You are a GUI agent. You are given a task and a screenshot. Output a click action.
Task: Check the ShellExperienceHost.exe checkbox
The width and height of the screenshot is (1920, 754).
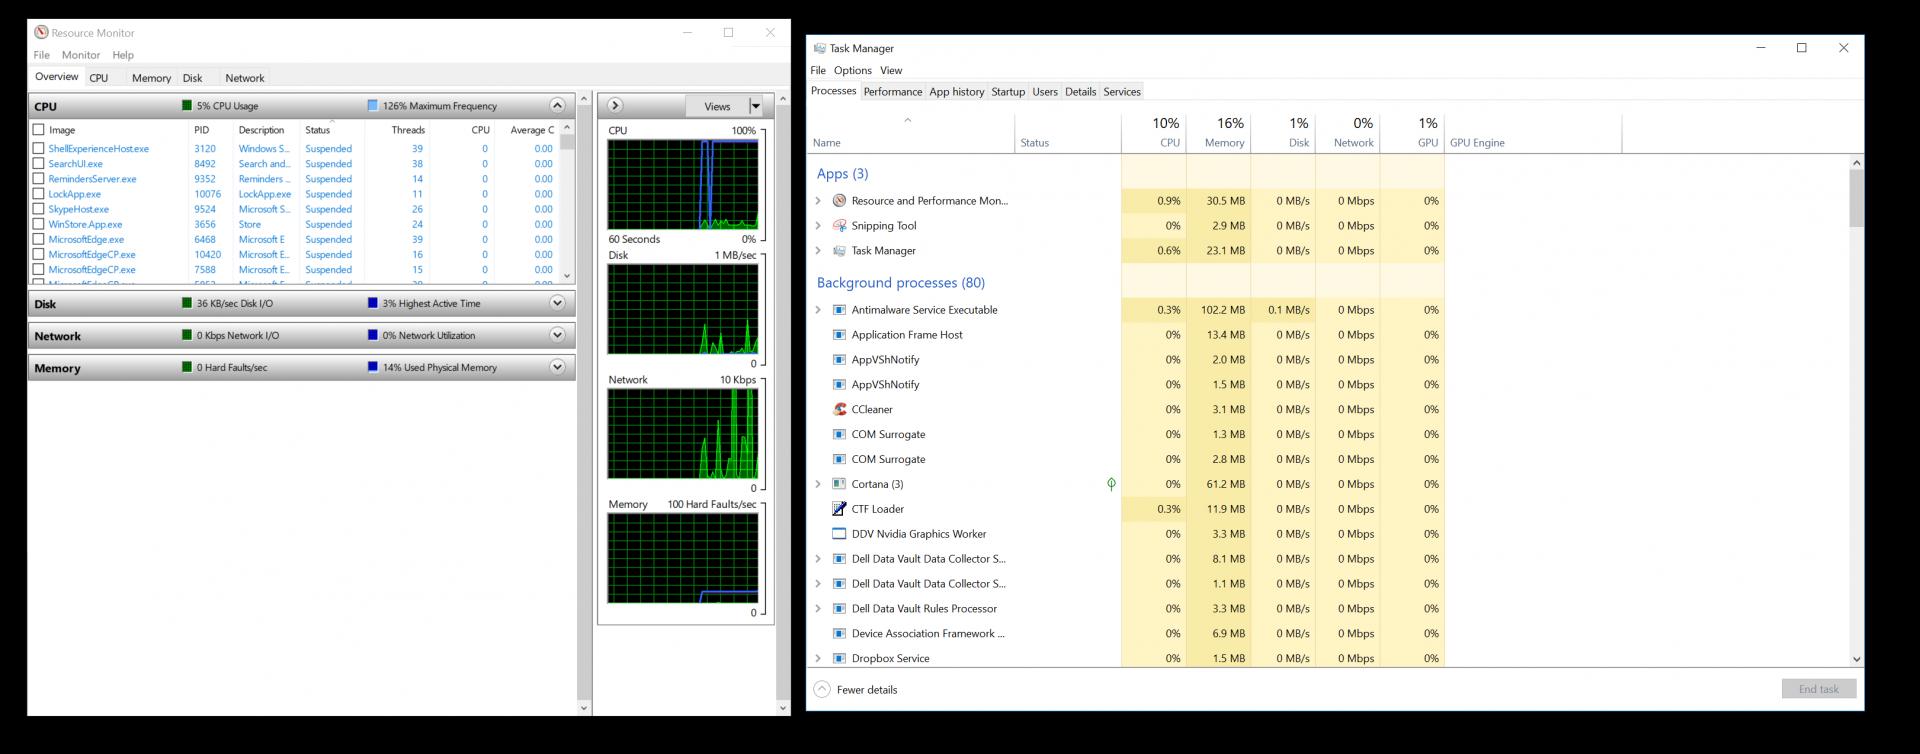39,148
